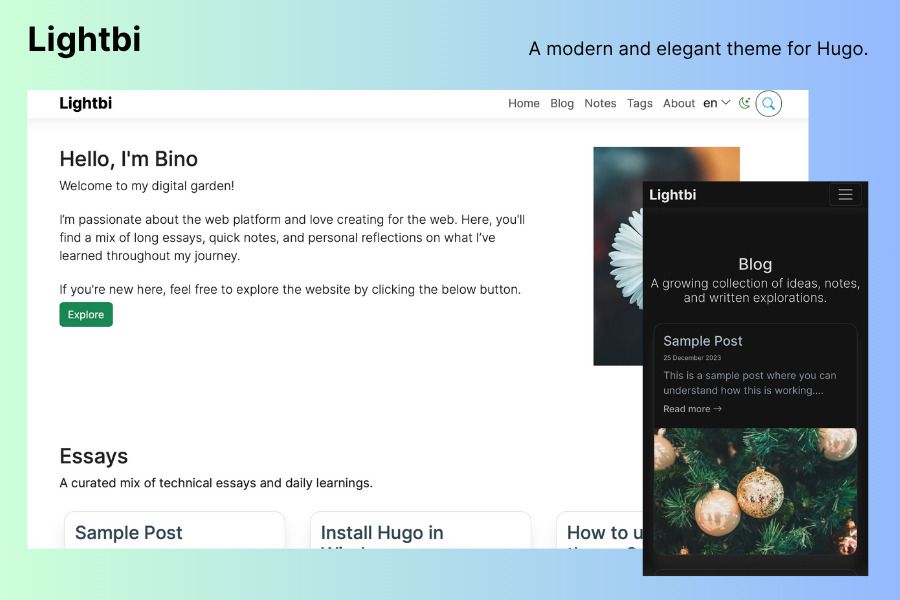Click the Lightbi brand in the mobile preview

(x=673, y=195)
